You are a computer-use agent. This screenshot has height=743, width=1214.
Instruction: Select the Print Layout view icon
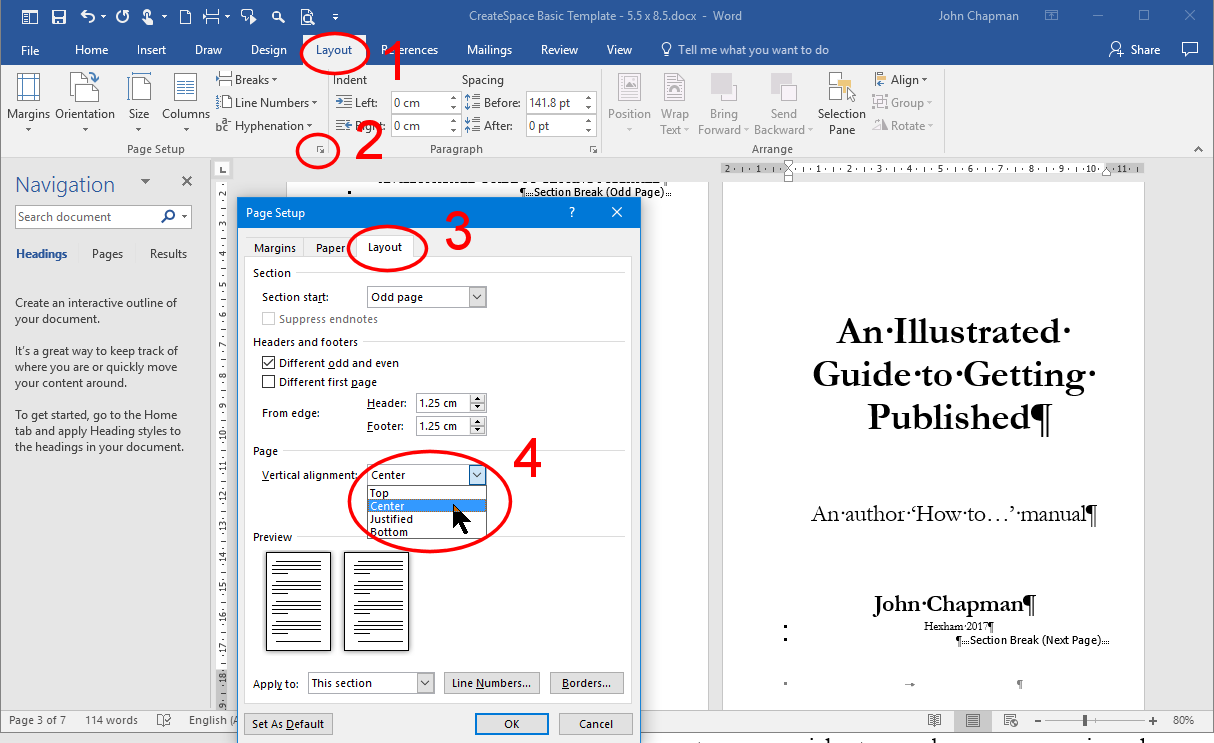point(971,720)
